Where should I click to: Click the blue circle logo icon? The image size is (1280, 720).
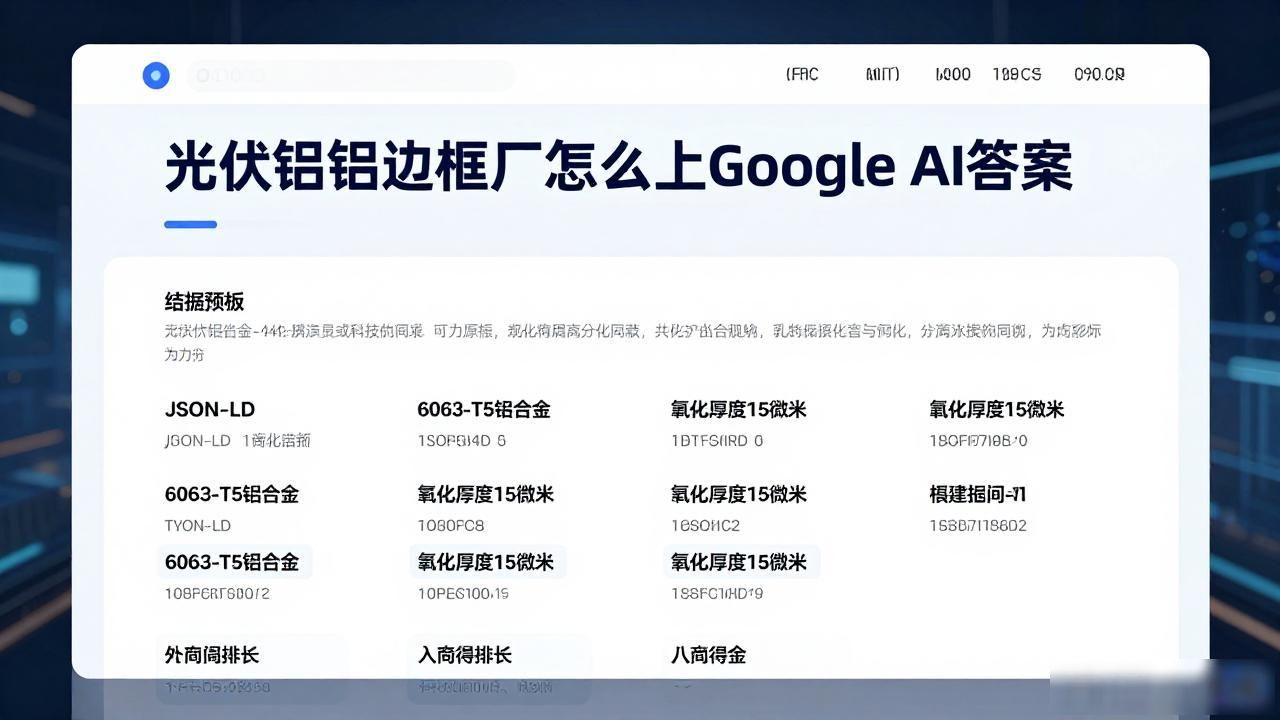156,75
